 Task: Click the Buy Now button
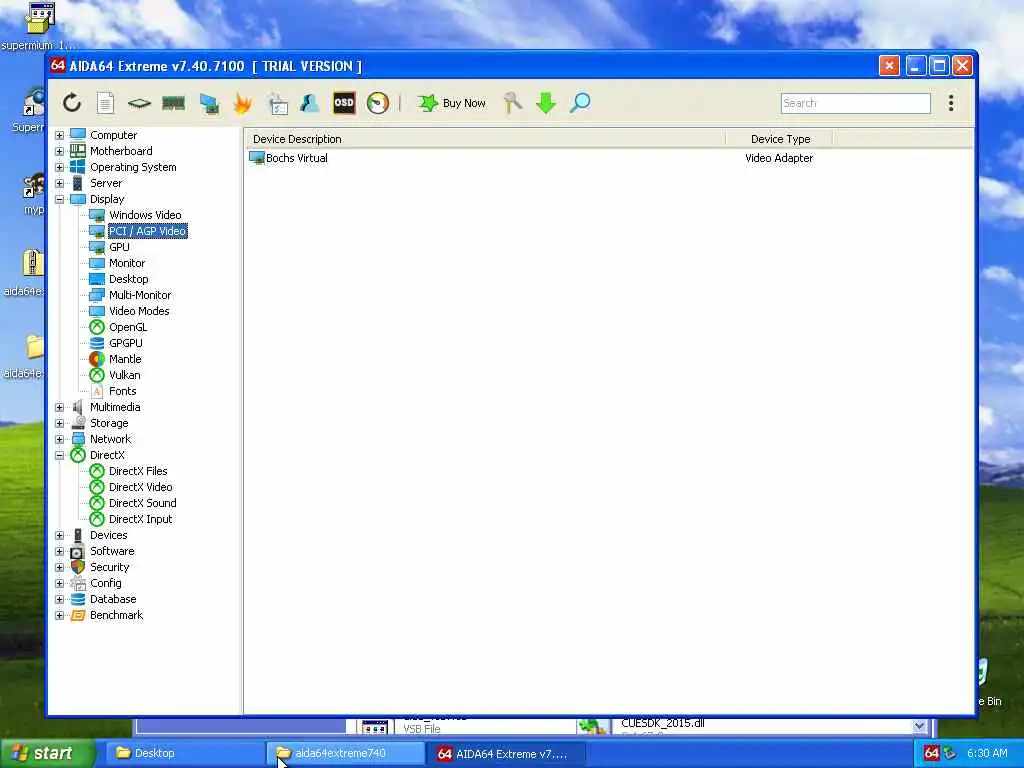452,103
